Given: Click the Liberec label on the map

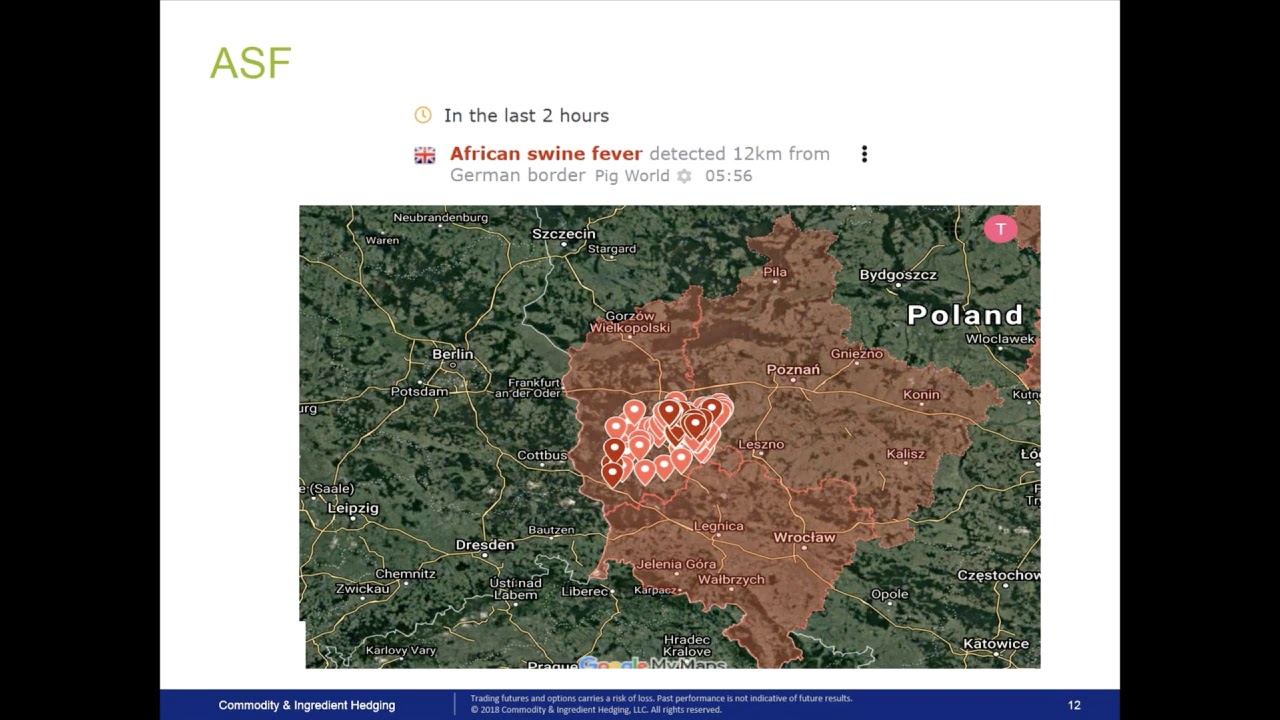Looking at the screenshot, I should point(585,591).
